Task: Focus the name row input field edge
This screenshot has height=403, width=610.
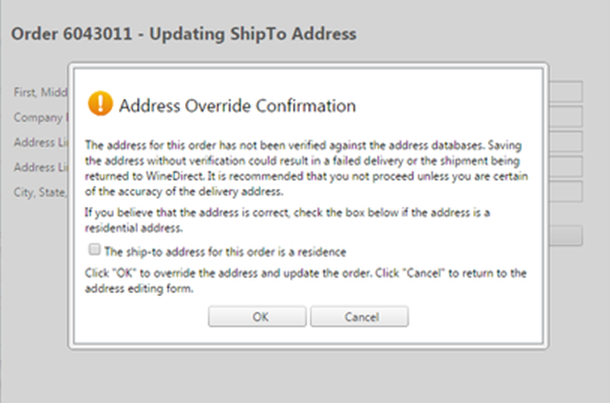Action: pos(566,91)
